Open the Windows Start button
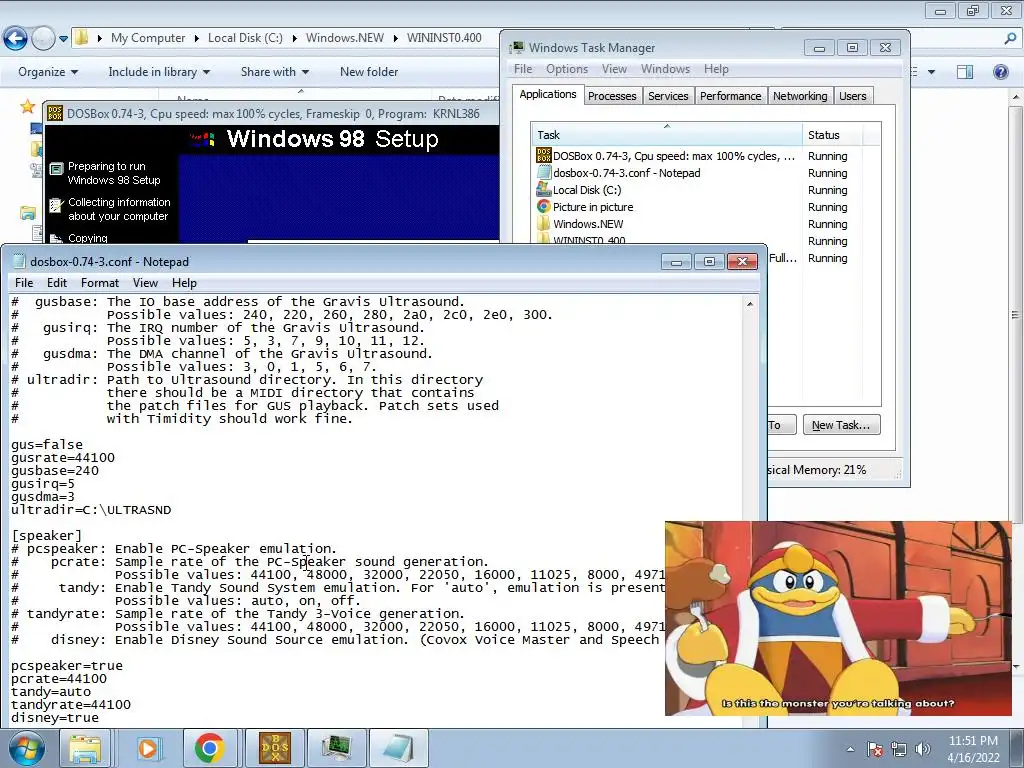 coord(27,748)
